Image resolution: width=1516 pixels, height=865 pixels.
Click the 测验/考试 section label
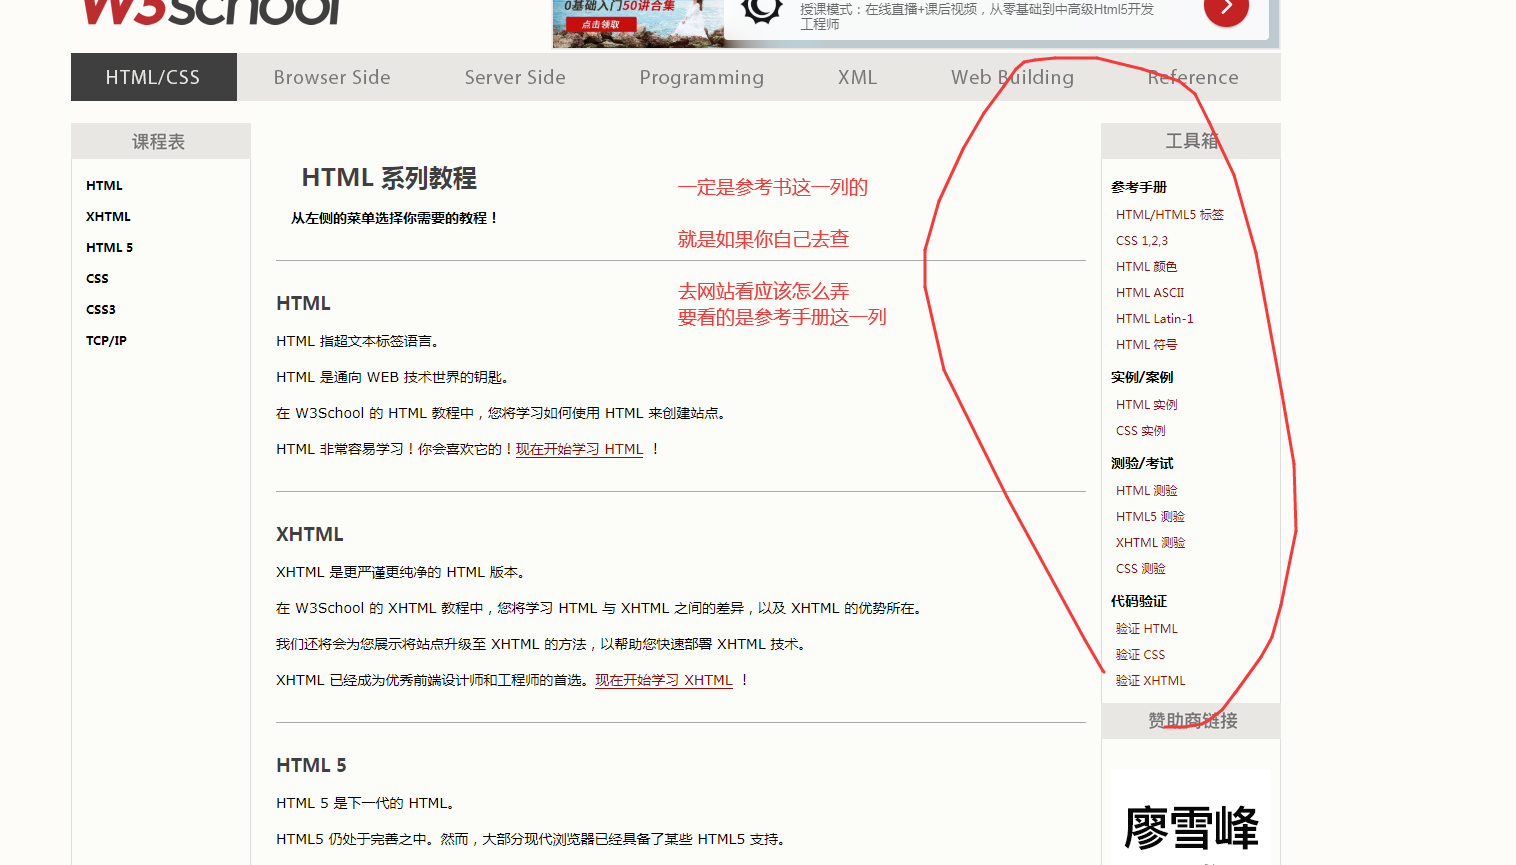1142,463
